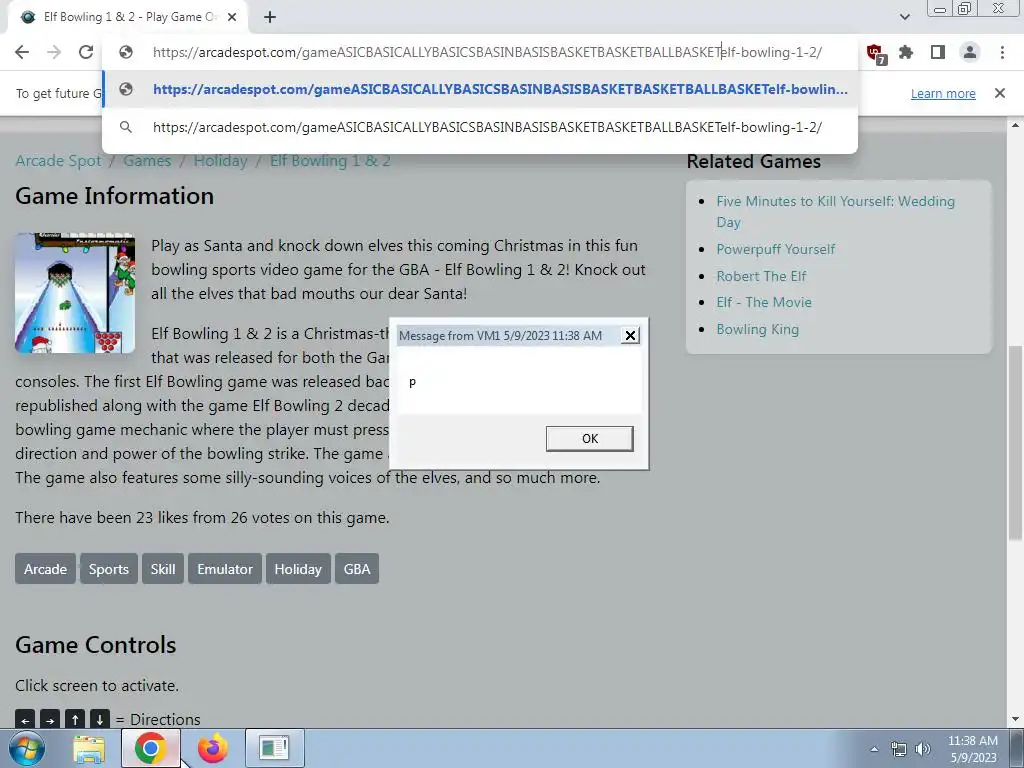Image resolution: width=1024 pixels, height=768 pixels.
Task: Open the network tray icon
Action: [899, 749]
